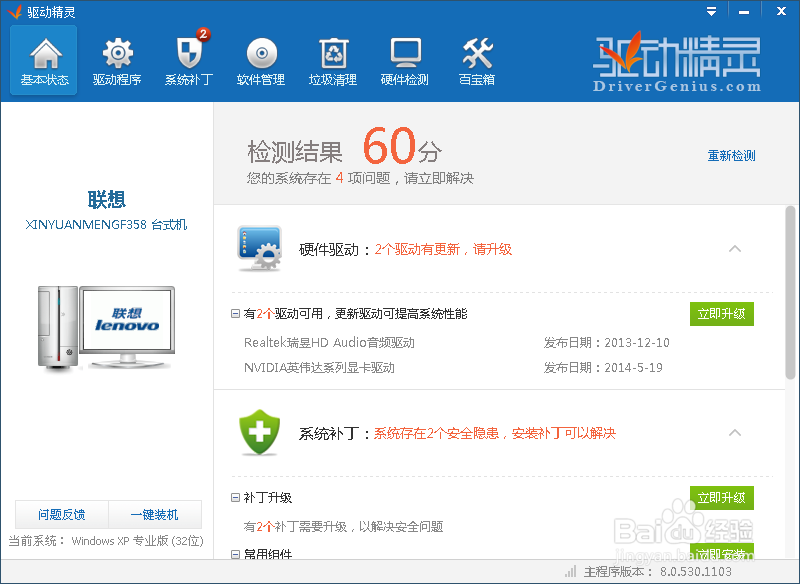Collapse the 有2个驱动可用 tree node
Screen dimensions: 800x584
235,314
